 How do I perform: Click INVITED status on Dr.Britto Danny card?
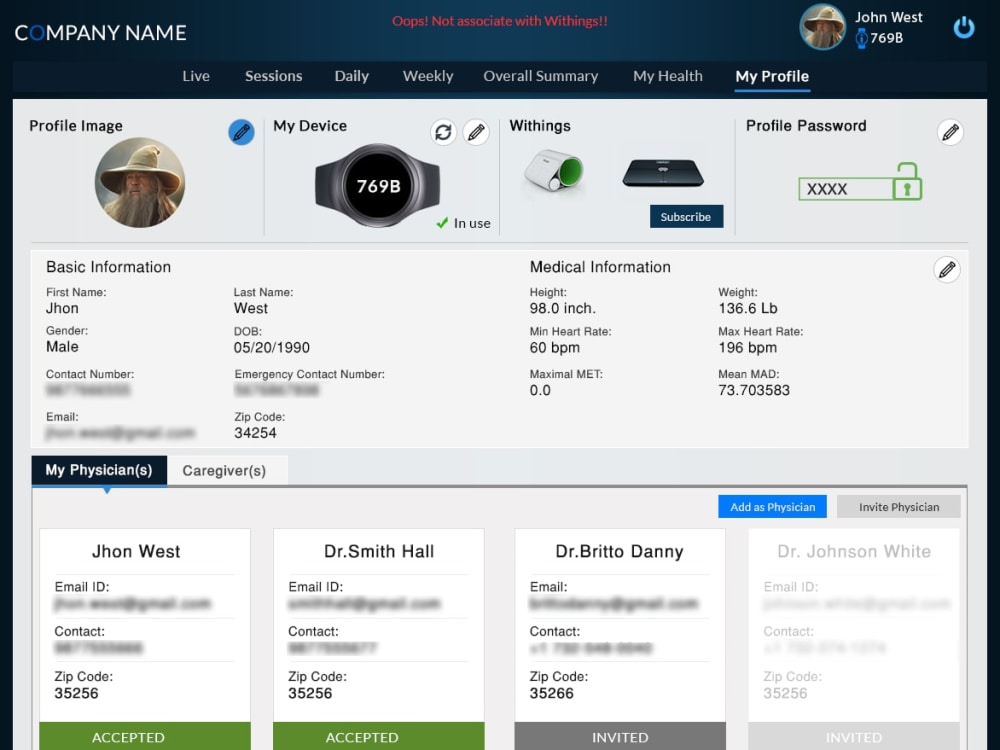click(x=620, y=737)
